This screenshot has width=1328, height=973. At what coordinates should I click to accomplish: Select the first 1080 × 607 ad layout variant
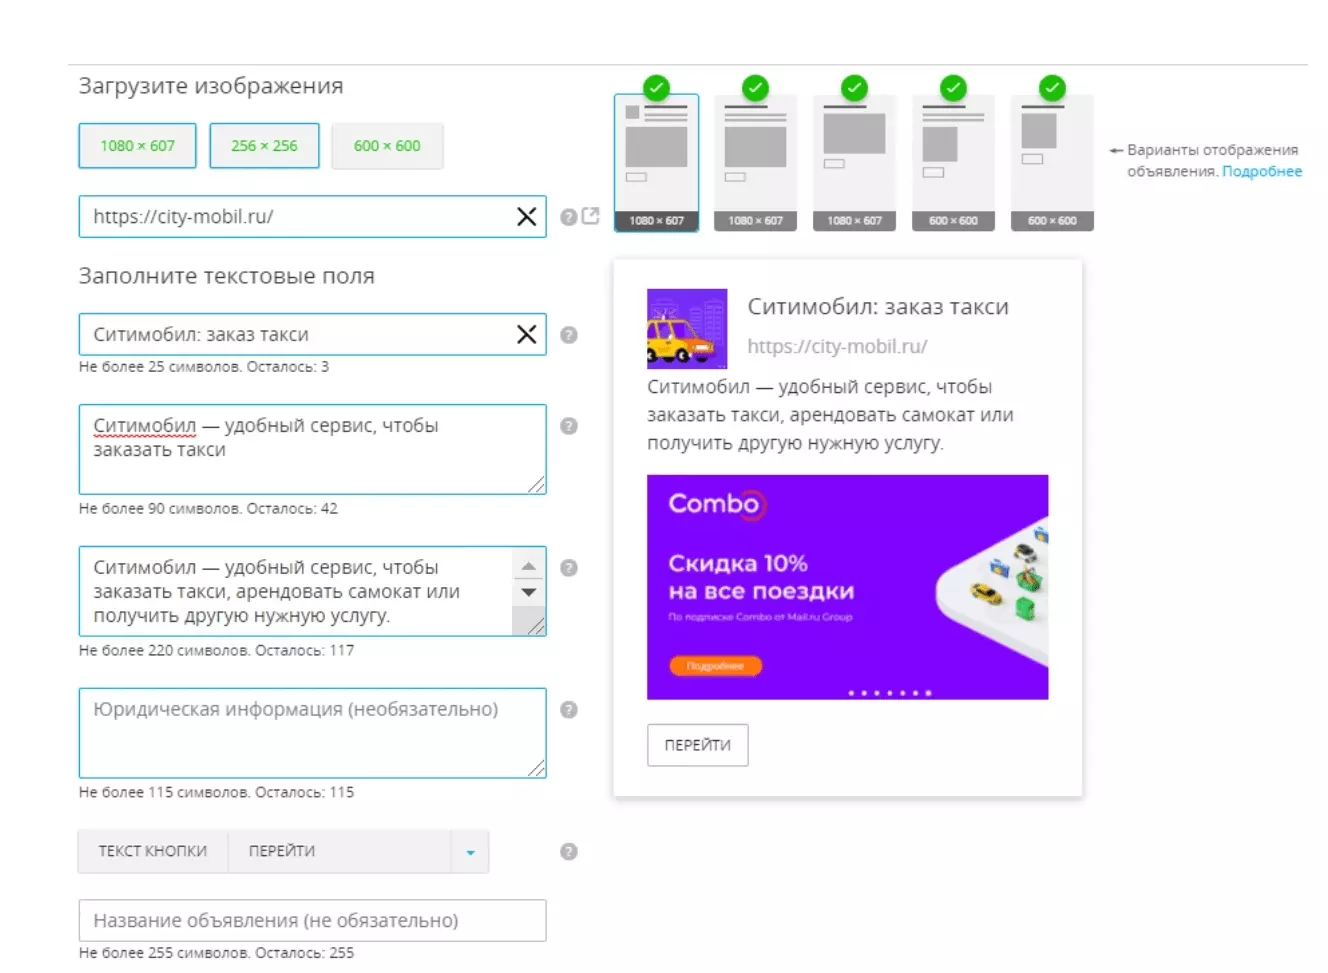point(656,163)
